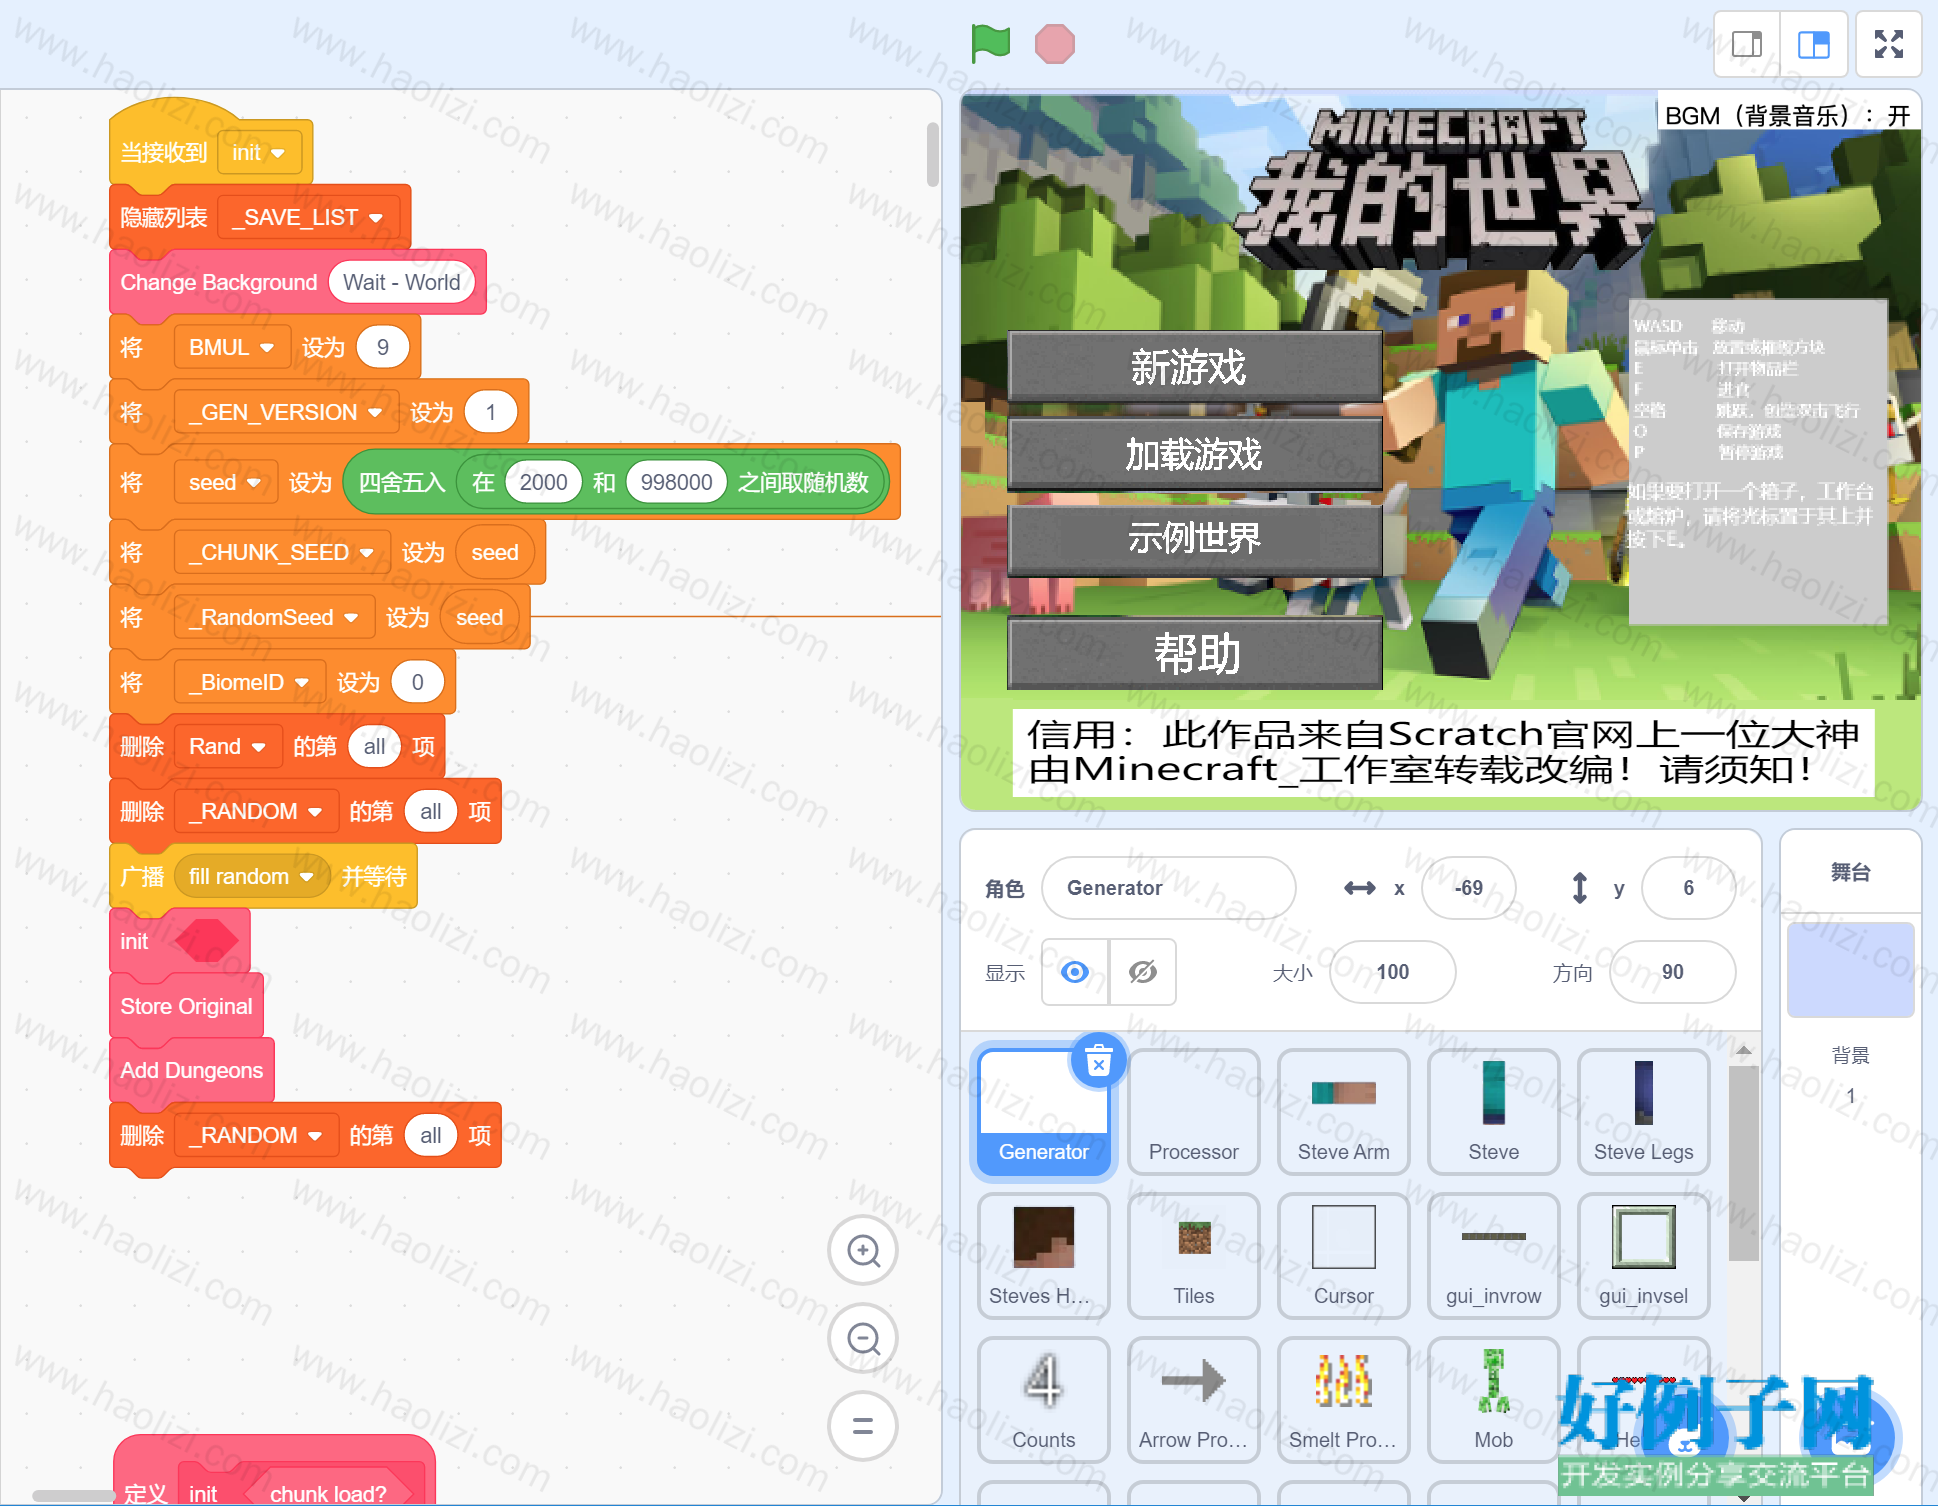Click the 帮助 help button
1938x1506 pixels.
1194,654
